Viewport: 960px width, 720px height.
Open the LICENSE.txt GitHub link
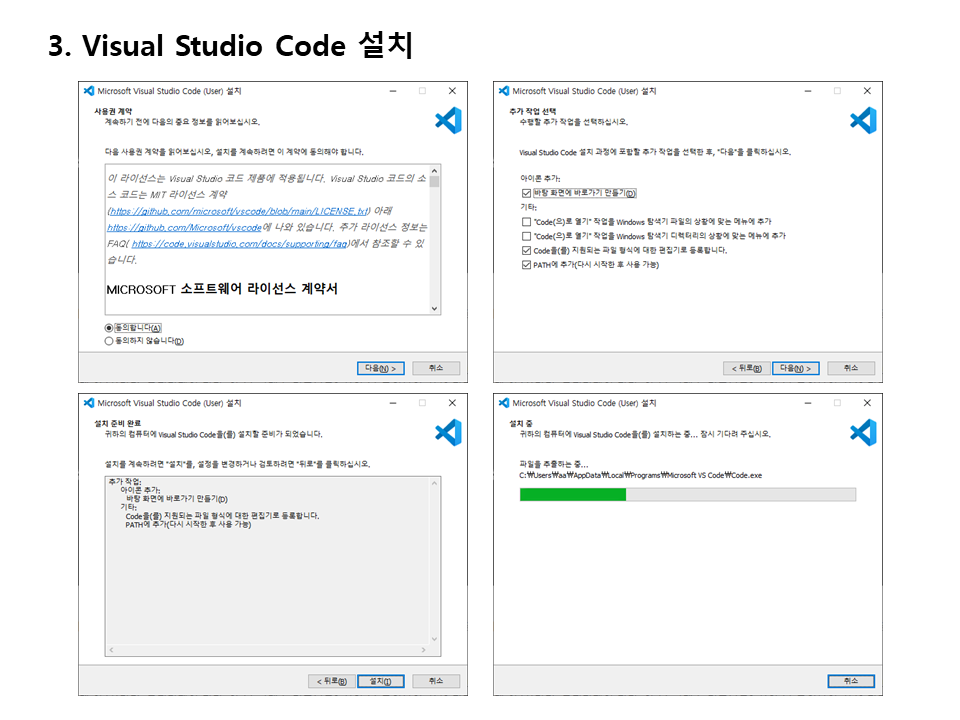(x=239, y=211)
